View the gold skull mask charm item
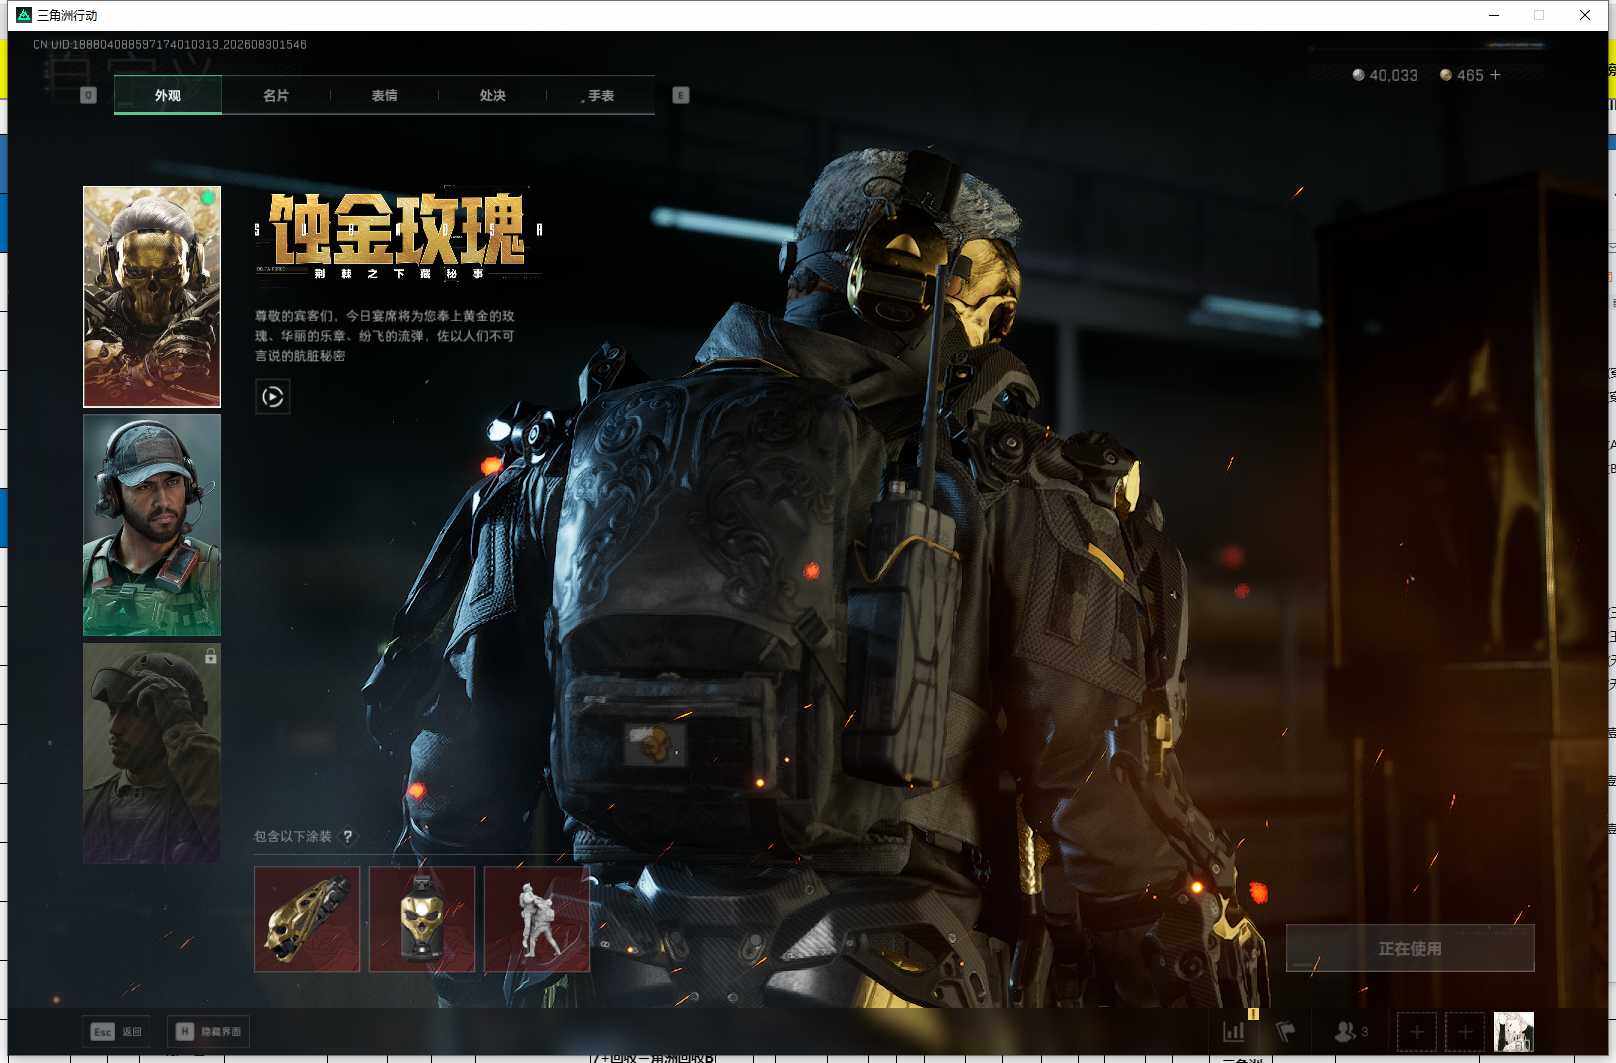1616x1063 pixels. pyautogui.click(x=422, y=919)
